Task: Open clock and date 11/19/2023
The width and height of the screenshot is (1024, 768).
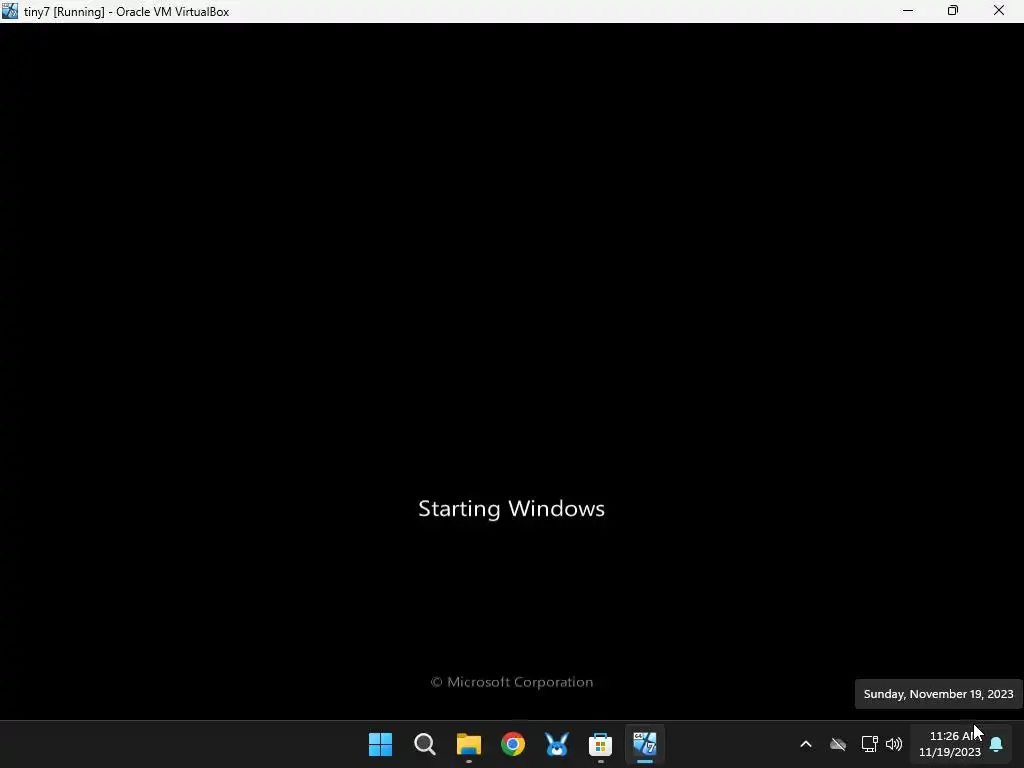Action: click(950, 744)
